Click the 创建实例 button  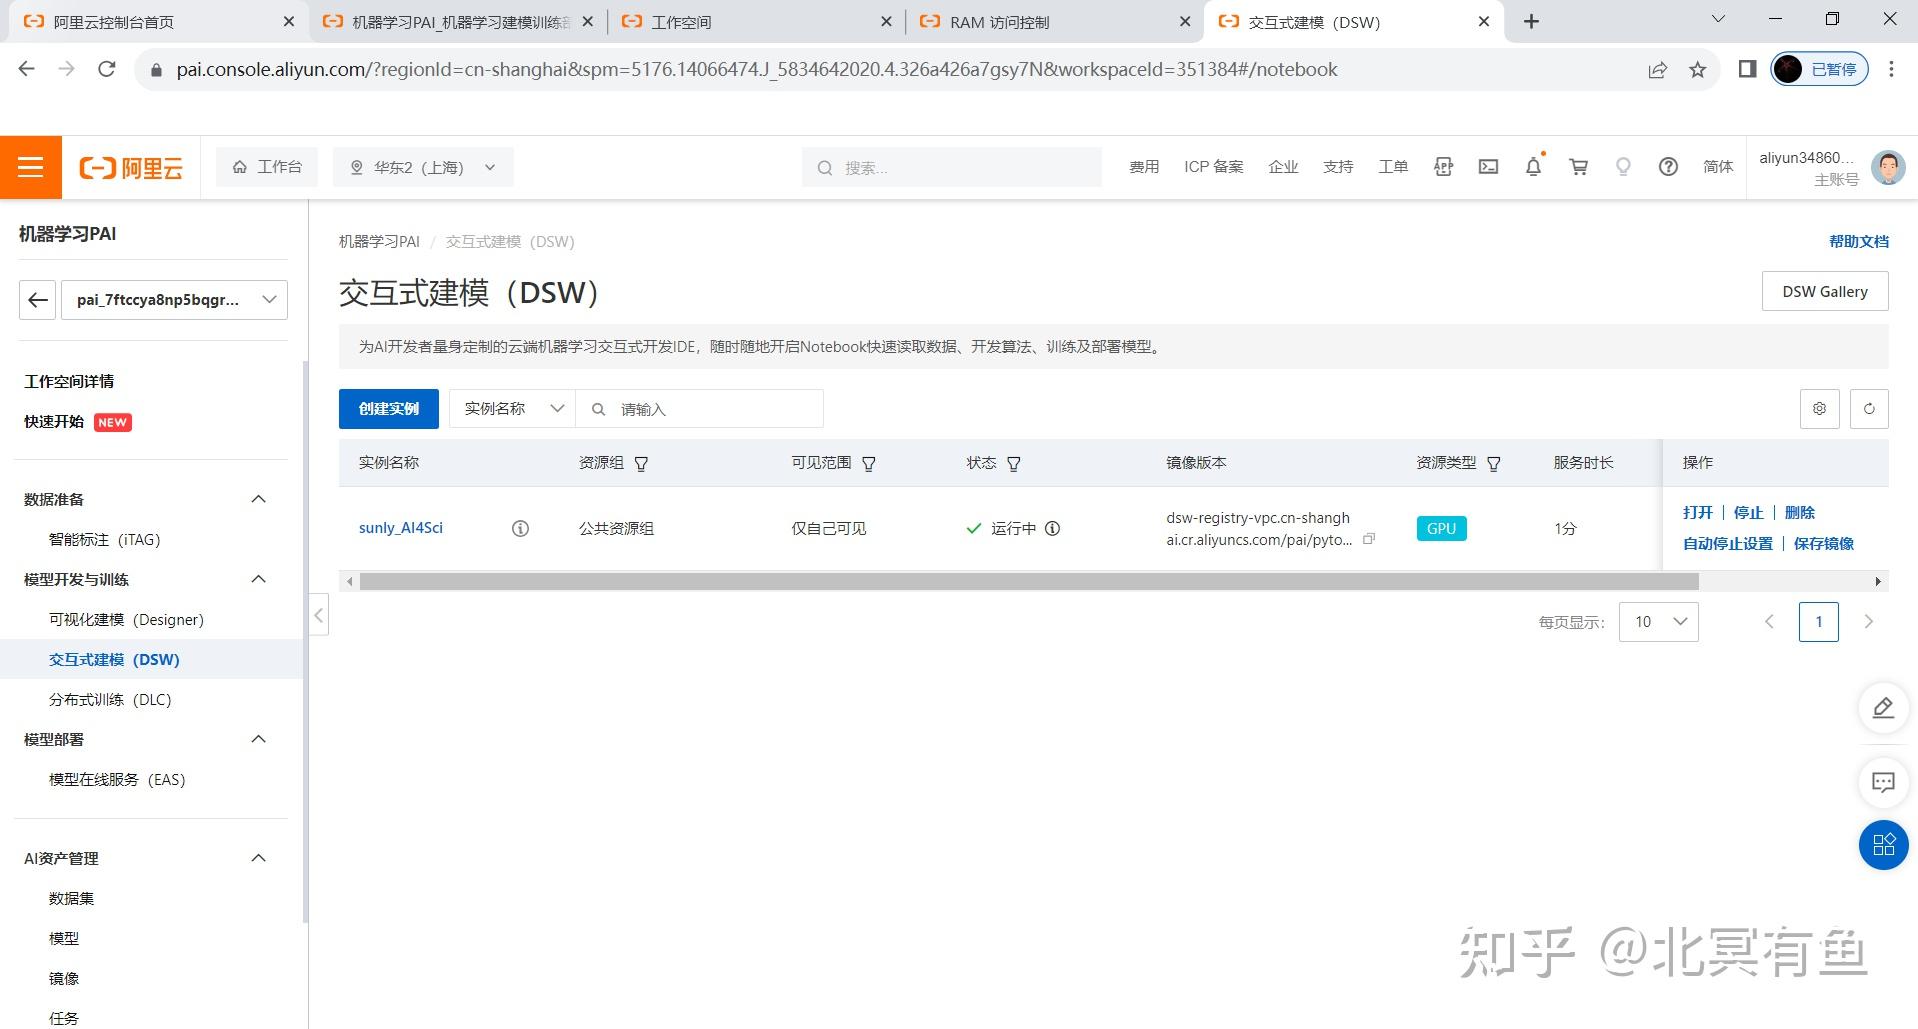388,408
